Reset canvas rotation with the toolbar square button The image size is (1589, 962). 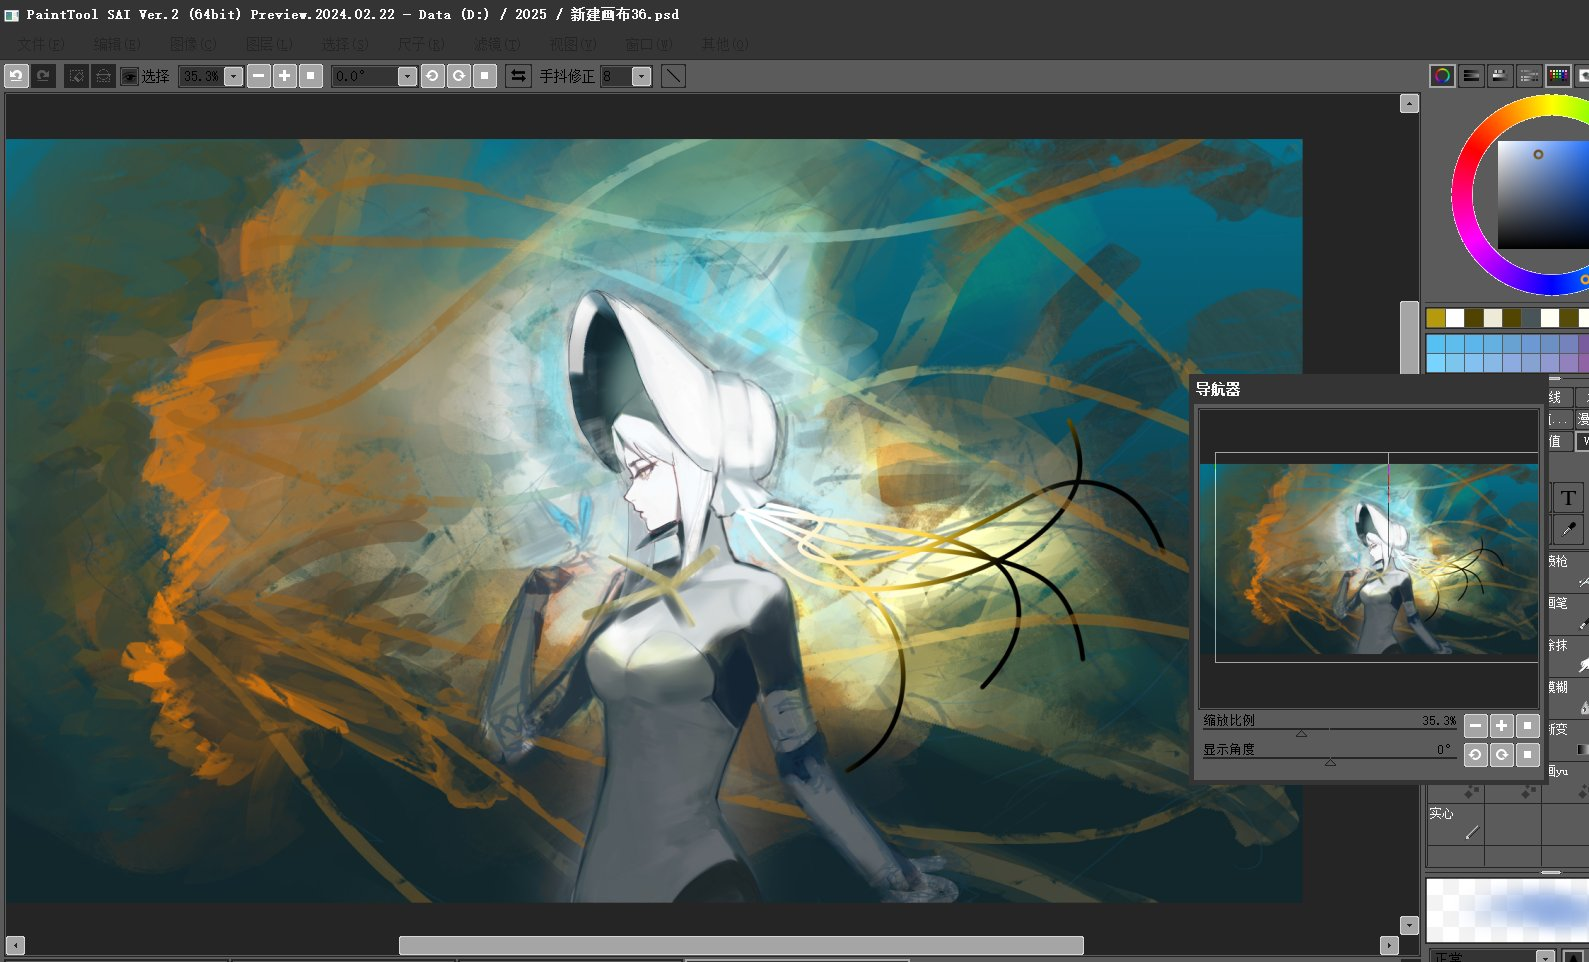pyautogui.click(x=485, y=76)
